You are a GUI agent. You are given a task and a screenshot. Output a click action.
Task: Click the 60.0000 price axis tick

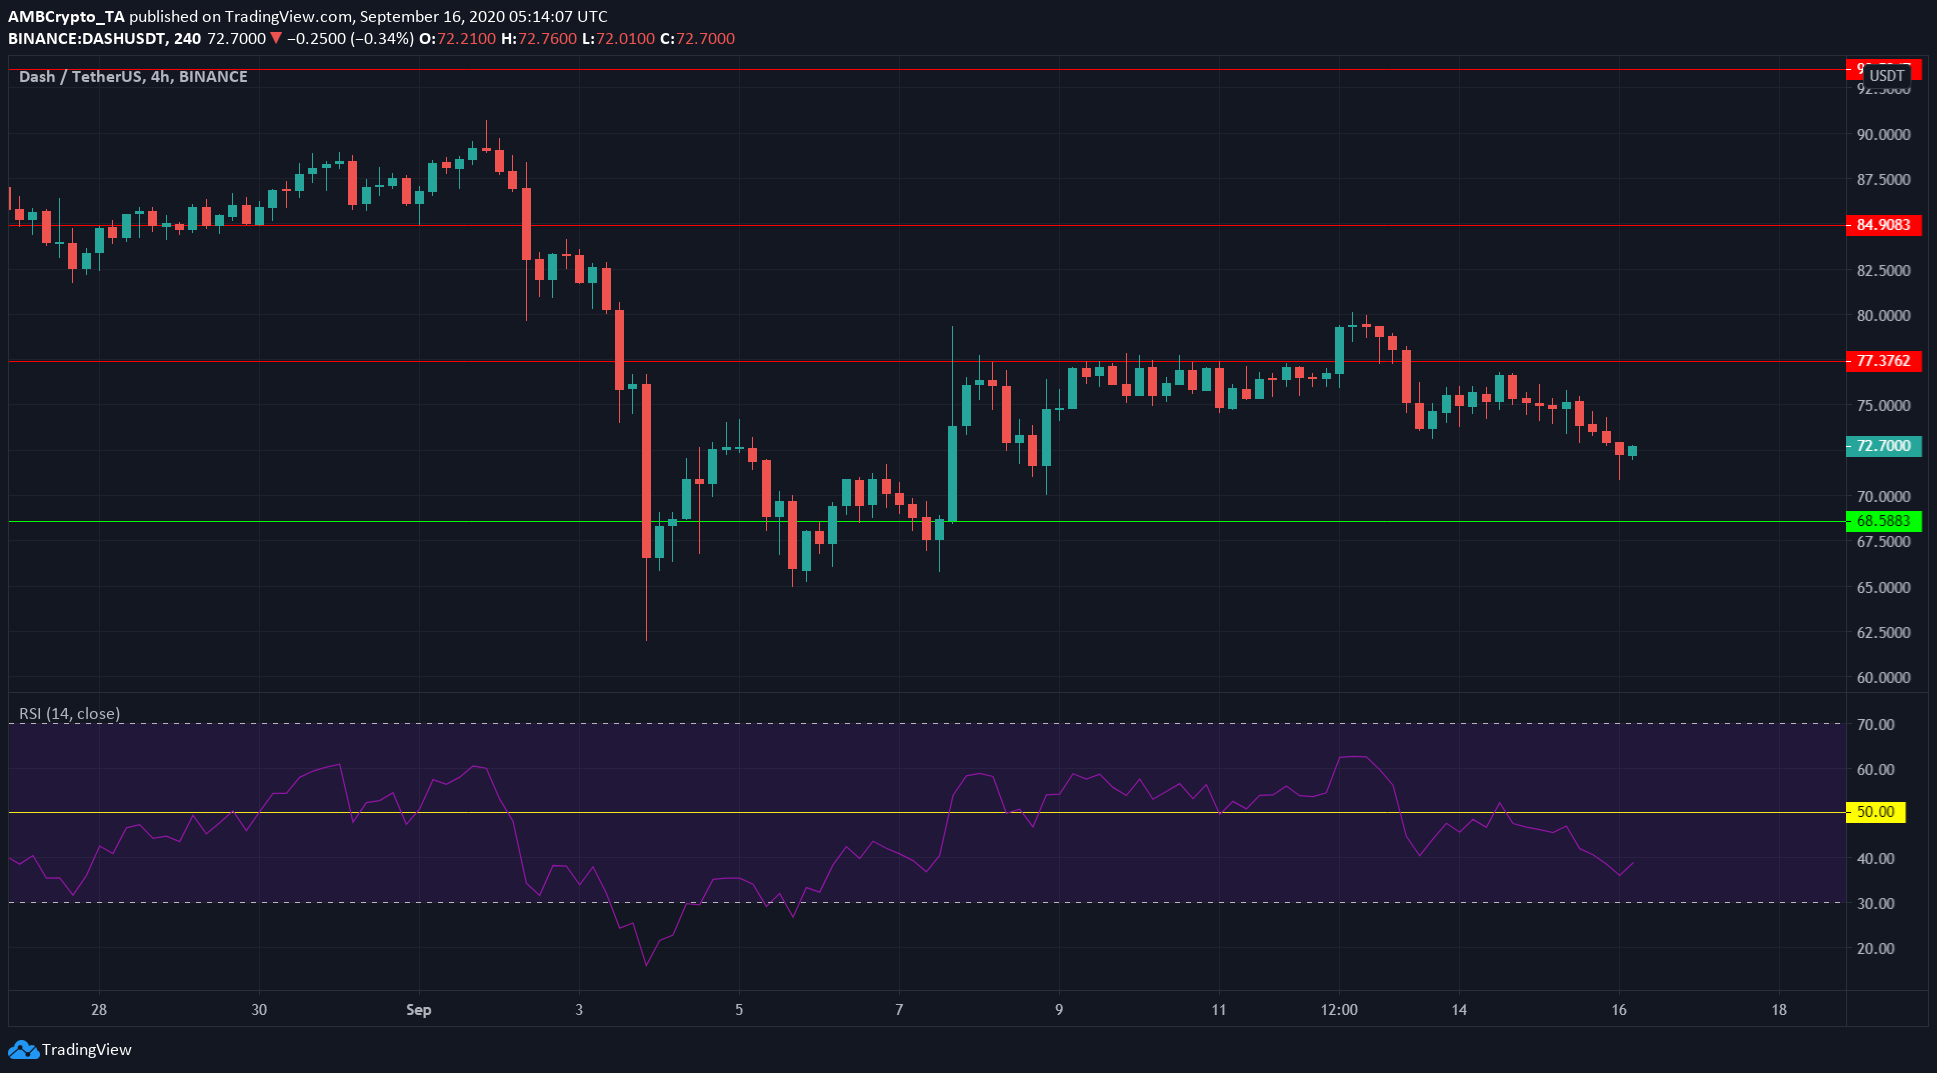click(1883, 678)
